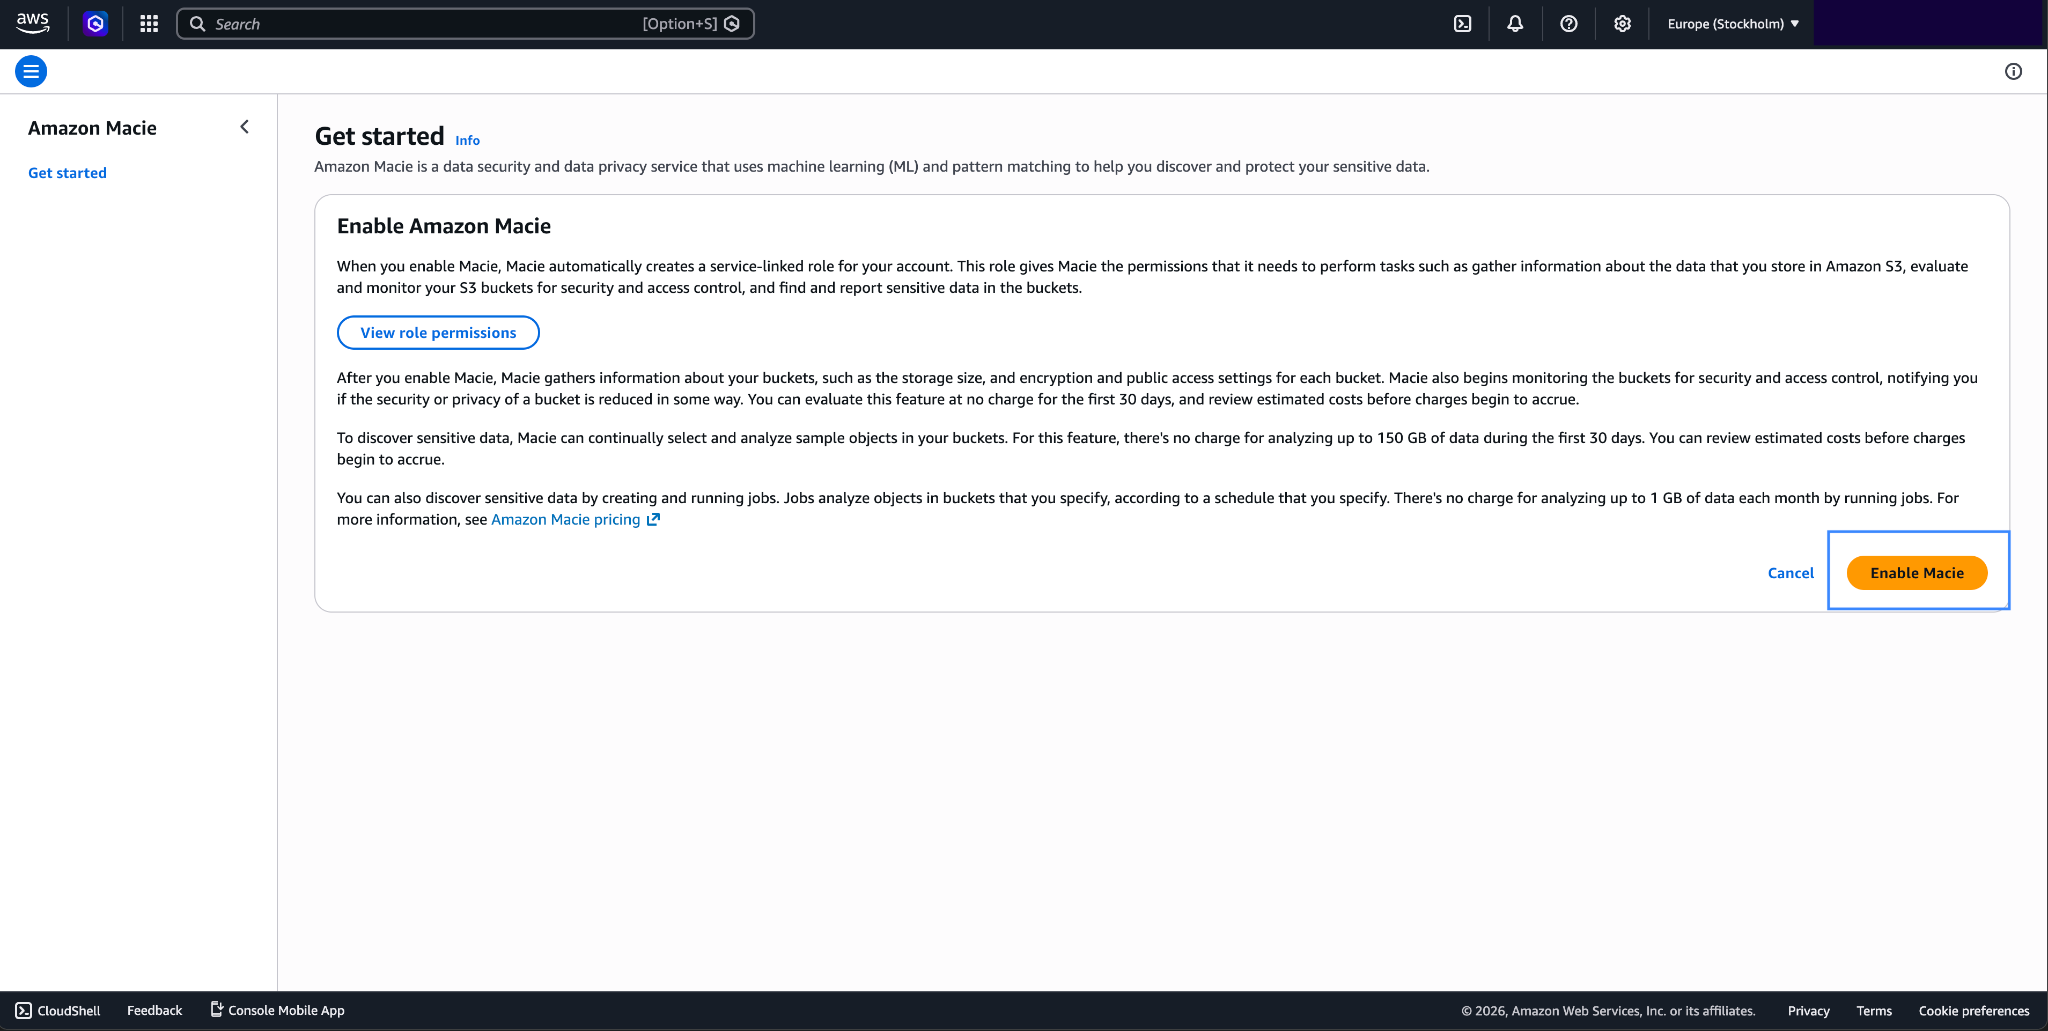Open settings gear icon
The height and width of the screenshot is (1031, 2048).
tap(1622, 24)
